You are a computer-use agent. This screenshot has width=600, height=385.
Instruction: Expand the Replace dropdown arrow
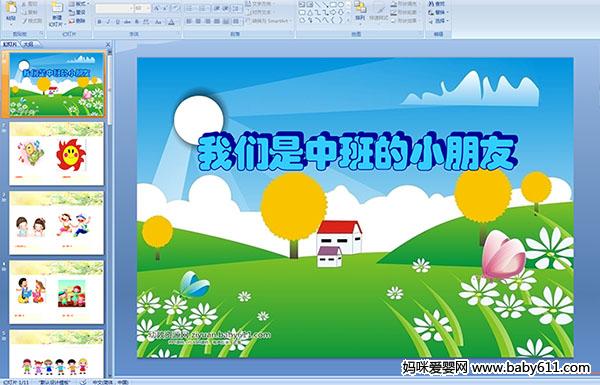(x=447, y=12)
